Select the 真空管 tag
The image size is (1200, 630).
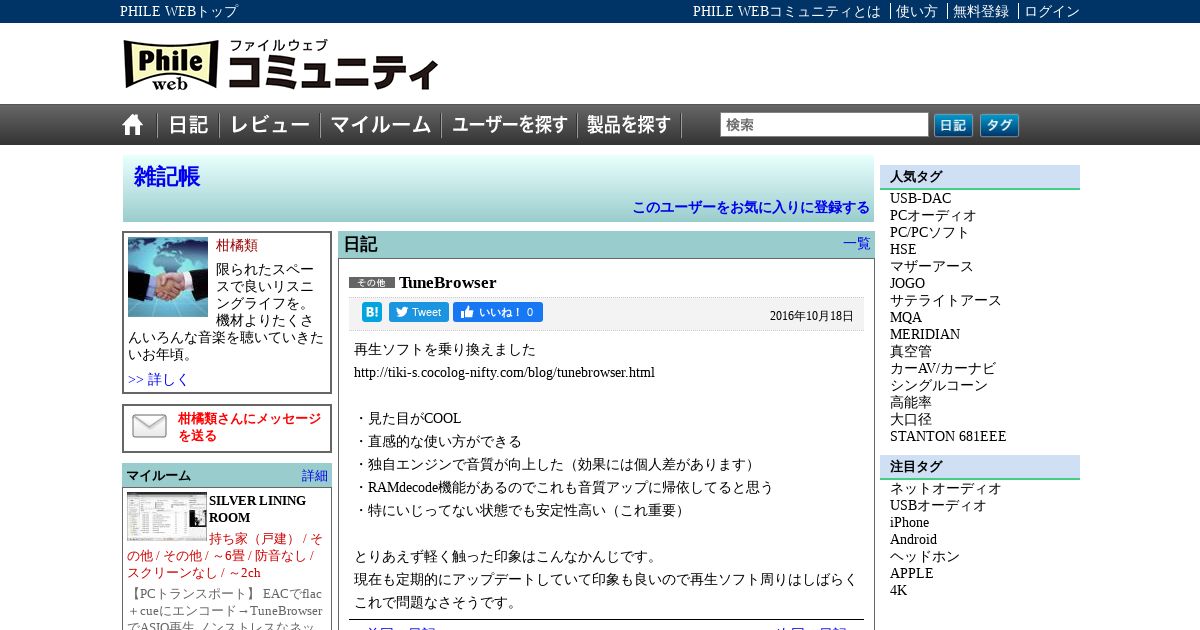(x=911, y=351)
